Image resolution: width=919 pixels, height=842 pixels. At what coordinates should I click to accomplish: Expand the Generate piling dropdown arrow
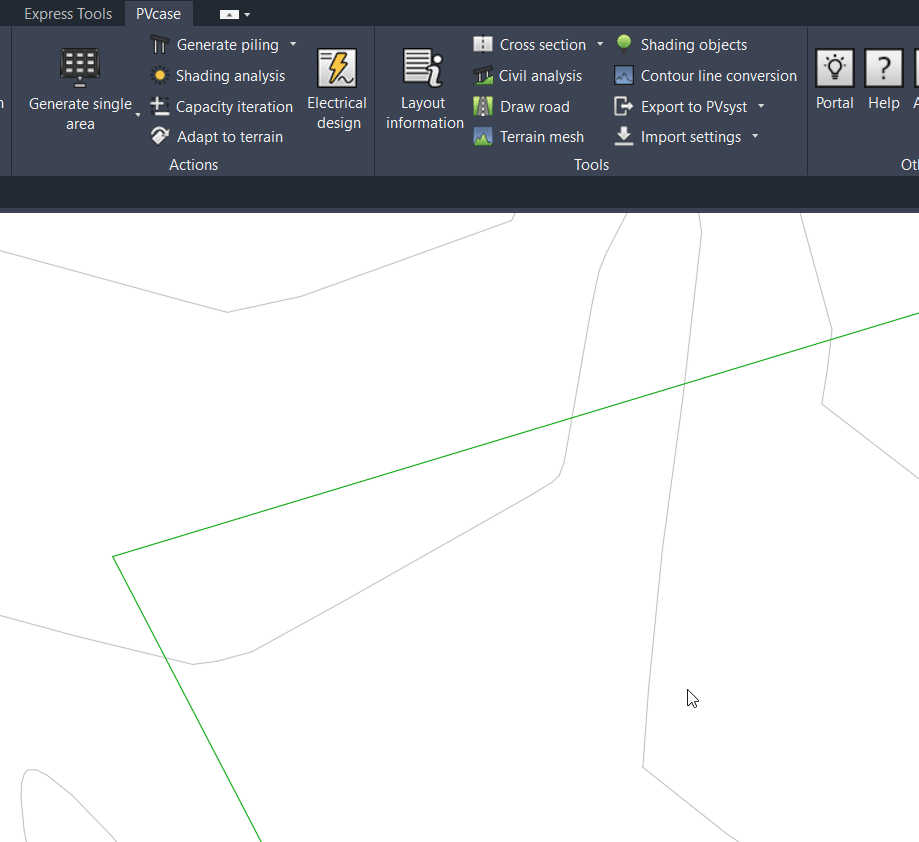(293, 44)
